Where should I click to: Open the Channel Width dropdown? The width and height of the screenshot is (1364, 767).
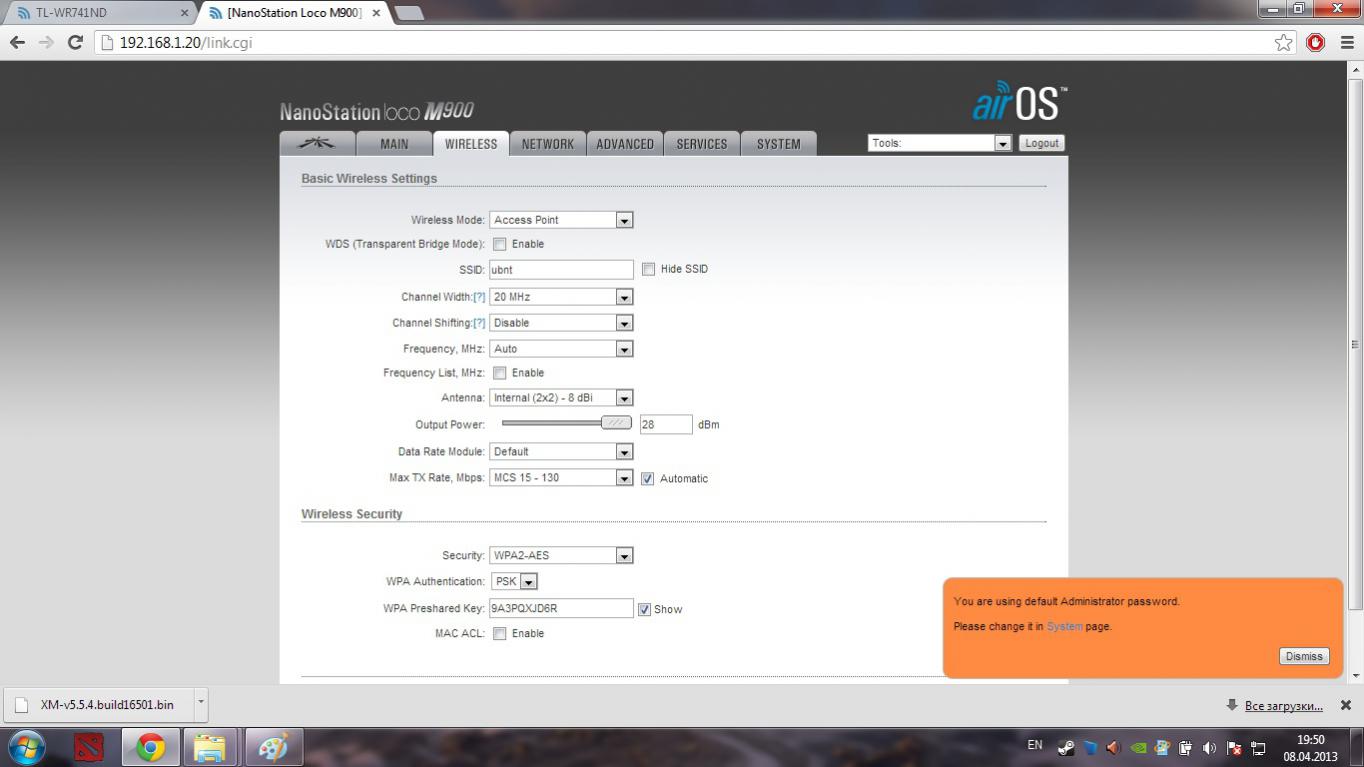561,297
